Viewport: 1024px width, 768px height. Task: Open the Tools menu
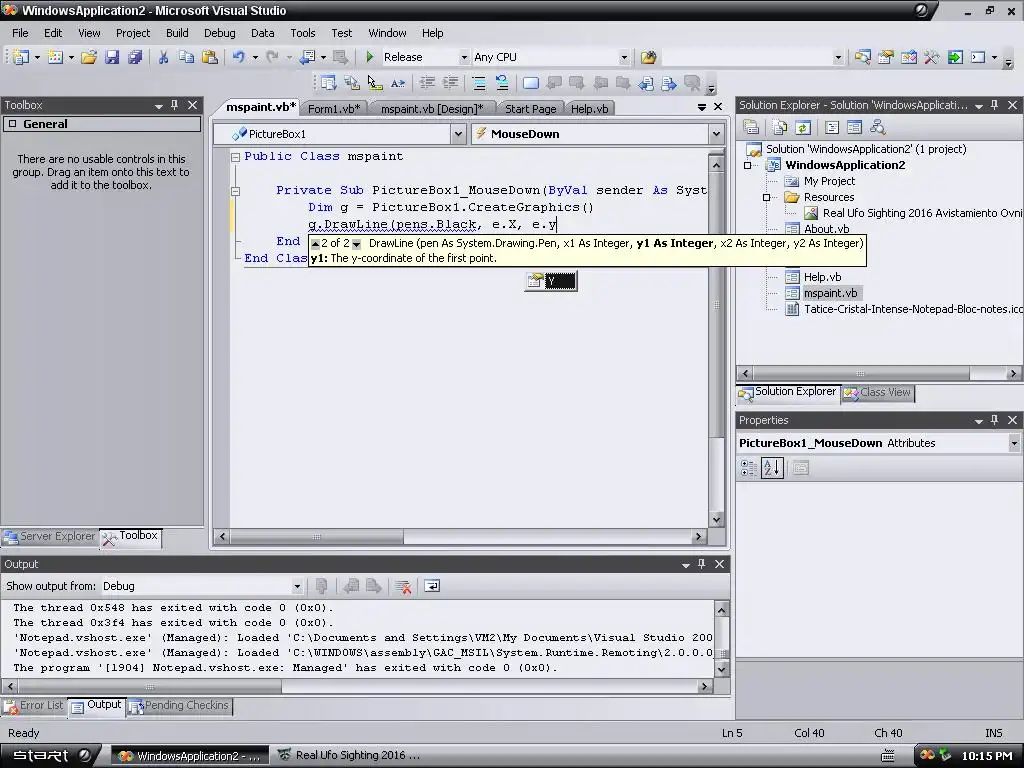pyautogui.click(x=302, y=33)
